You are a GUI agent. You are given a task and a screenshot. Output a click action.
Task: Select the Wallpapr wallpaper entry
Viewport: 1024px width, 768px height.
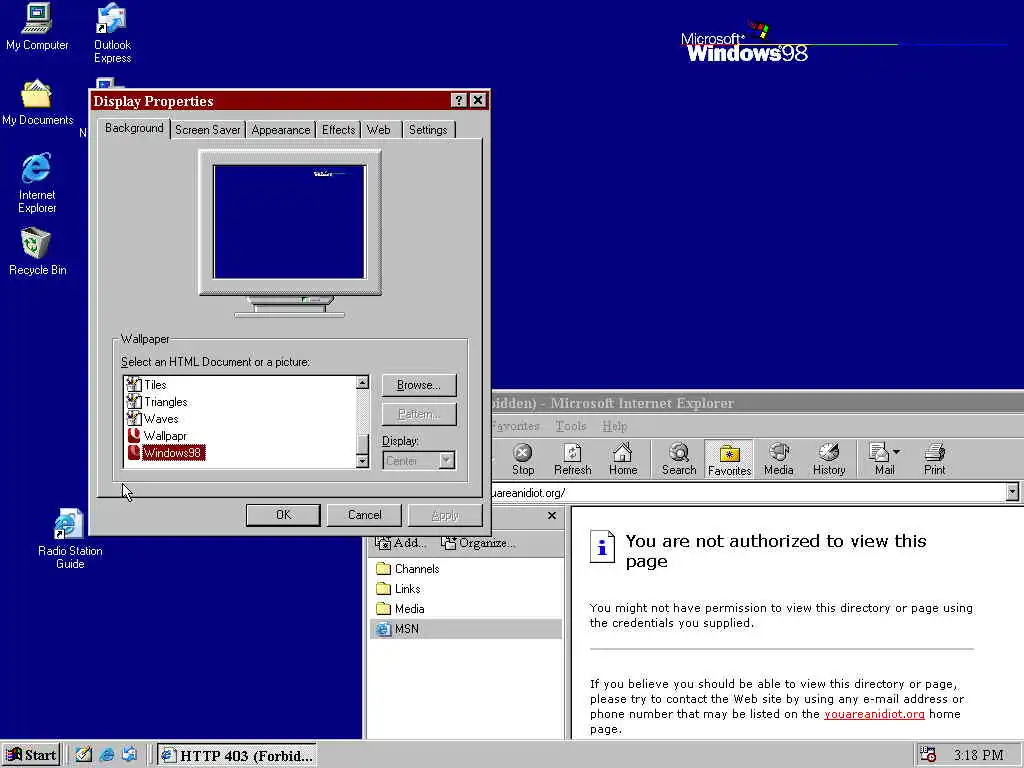[165, 436]
